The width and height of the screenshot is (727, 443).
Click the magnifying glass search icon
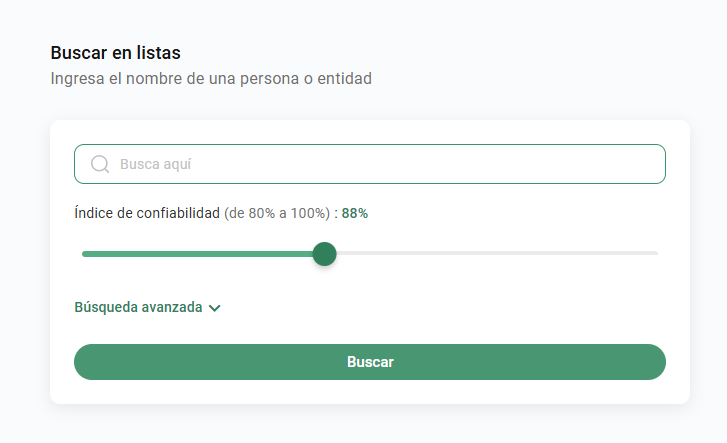pos(100,164)
